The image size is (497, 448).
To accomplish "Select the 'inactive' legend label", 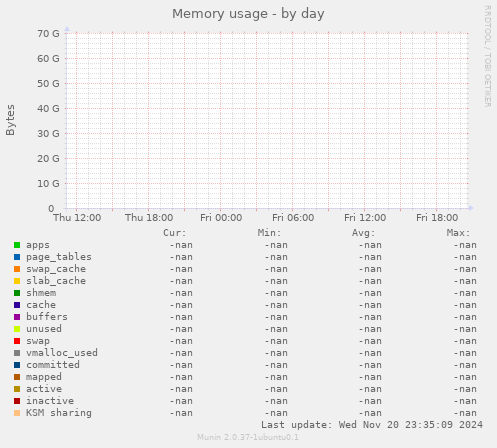I will pos(50,401).
